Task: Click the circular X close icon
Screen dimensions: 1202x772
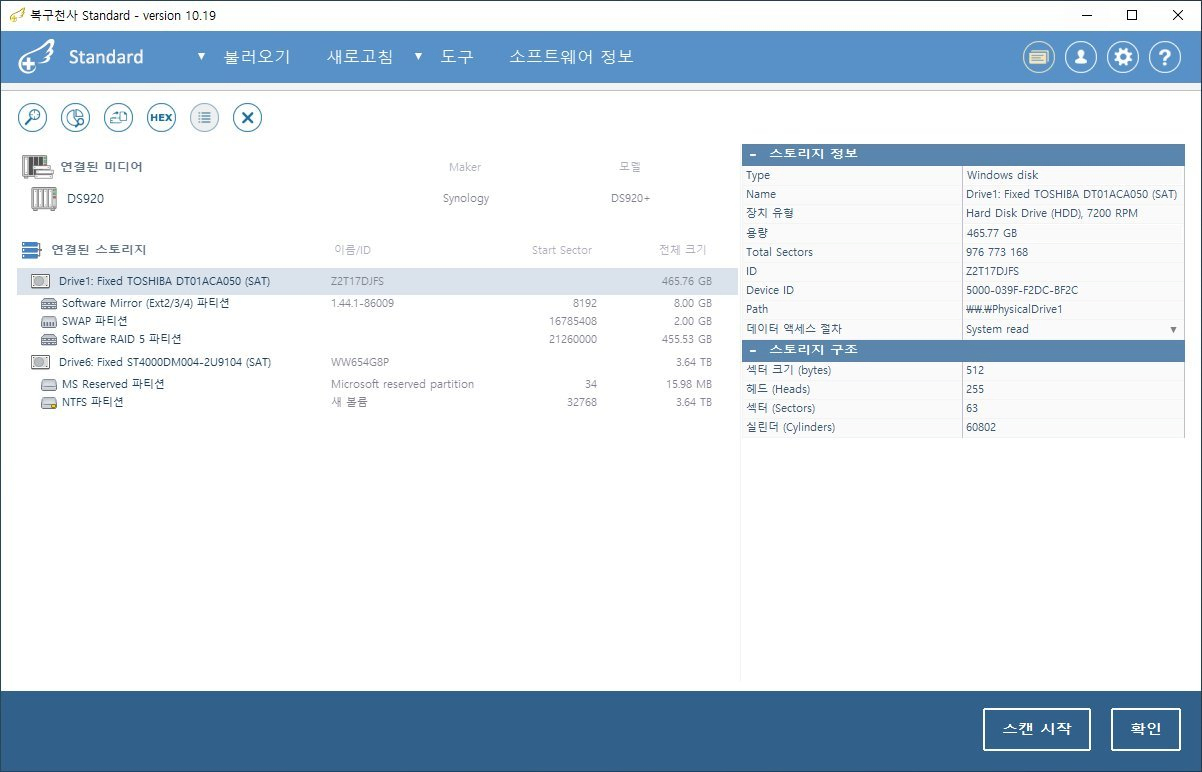Action: point(248,117)
